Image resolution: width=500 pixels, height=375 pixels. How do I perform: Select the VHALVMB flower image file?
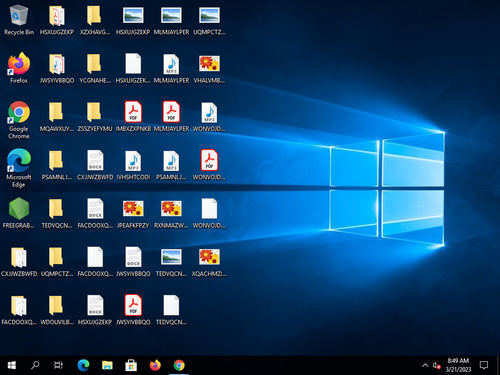pos(209,68)
